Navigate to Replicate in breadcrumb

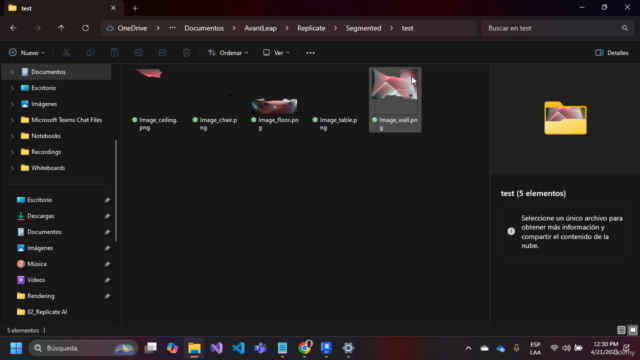(311, 28)
